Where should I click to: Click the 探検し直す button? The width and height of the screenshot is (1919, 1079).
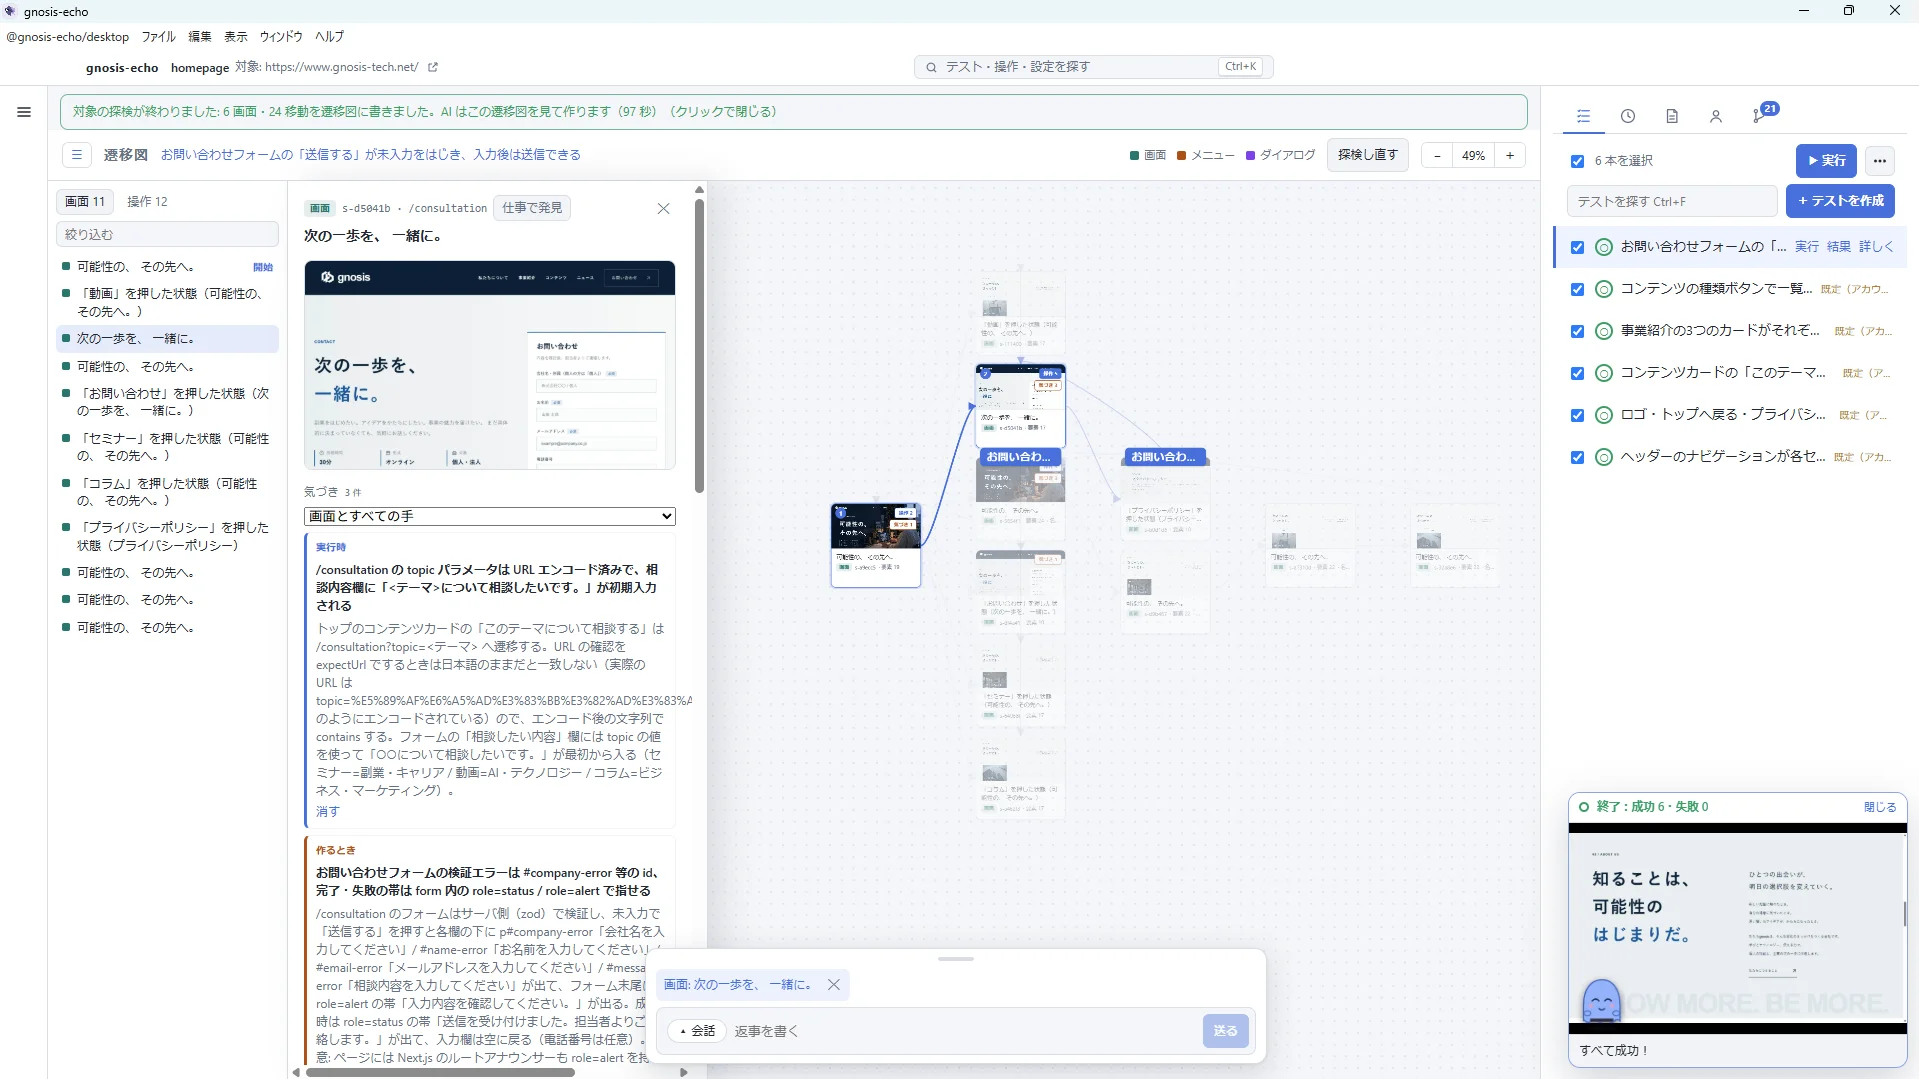click(1367, 155)
